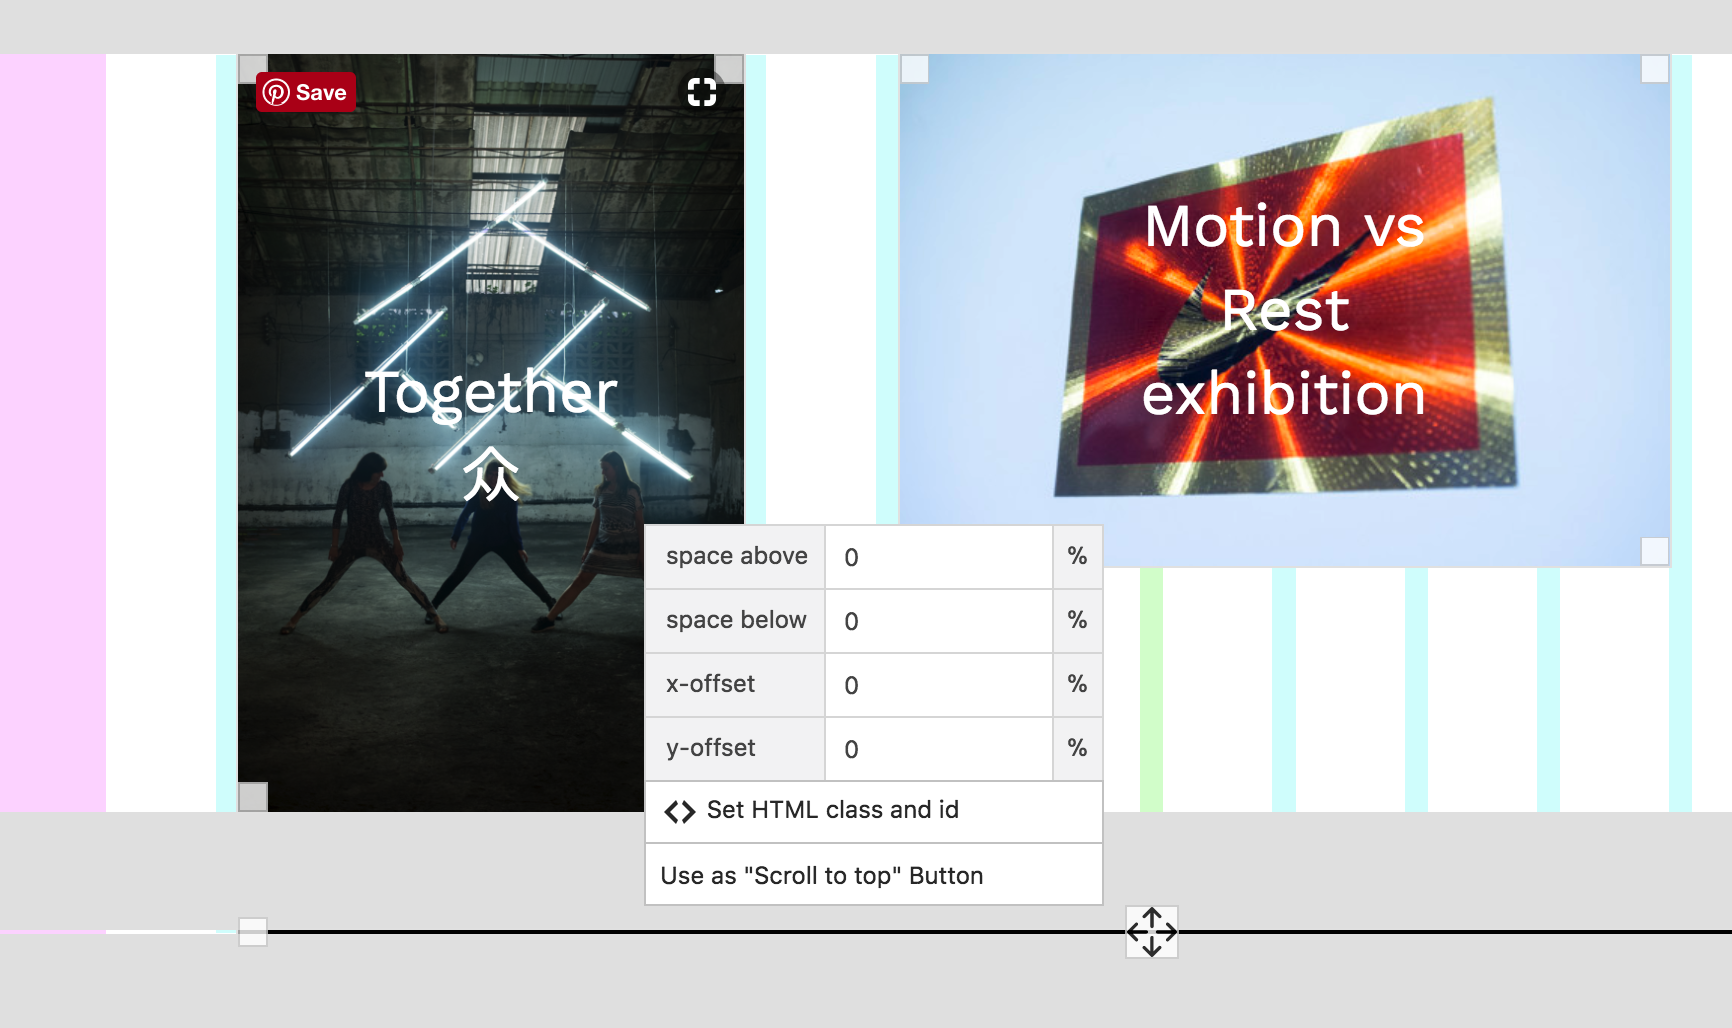Click the move arrows icon on the horizontal line
1732x1028 pixels.
(x=1152, y=932)
